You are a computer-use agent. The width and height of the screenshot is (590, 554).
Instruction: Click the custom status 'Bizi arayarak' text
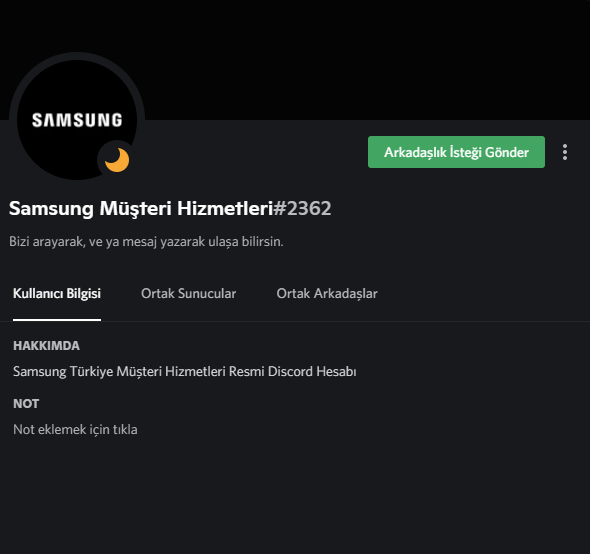[47, 241]
